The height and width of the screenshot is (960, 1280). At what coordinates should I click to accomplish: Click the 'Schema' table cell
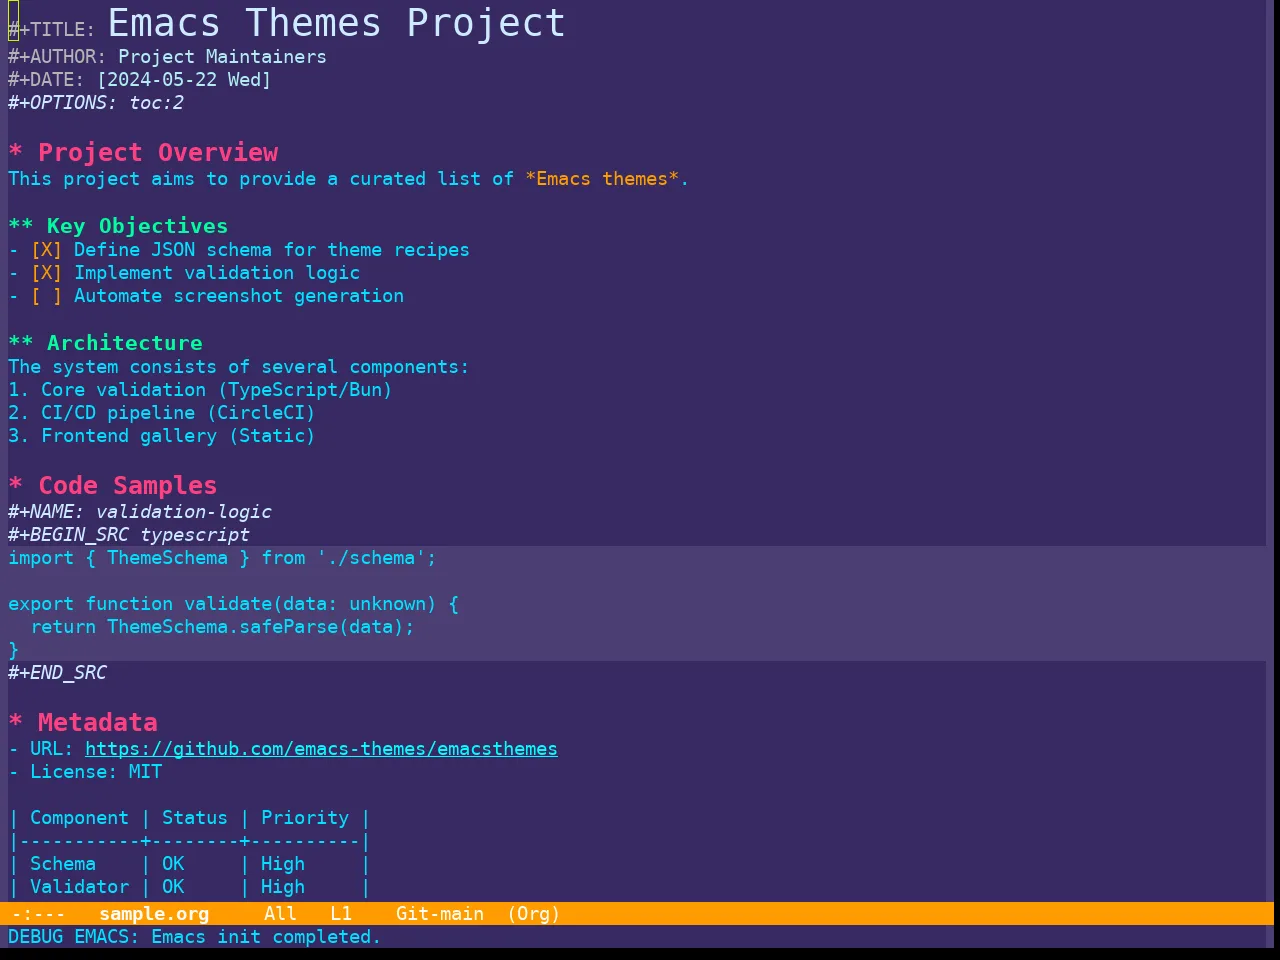pos(63,864)
